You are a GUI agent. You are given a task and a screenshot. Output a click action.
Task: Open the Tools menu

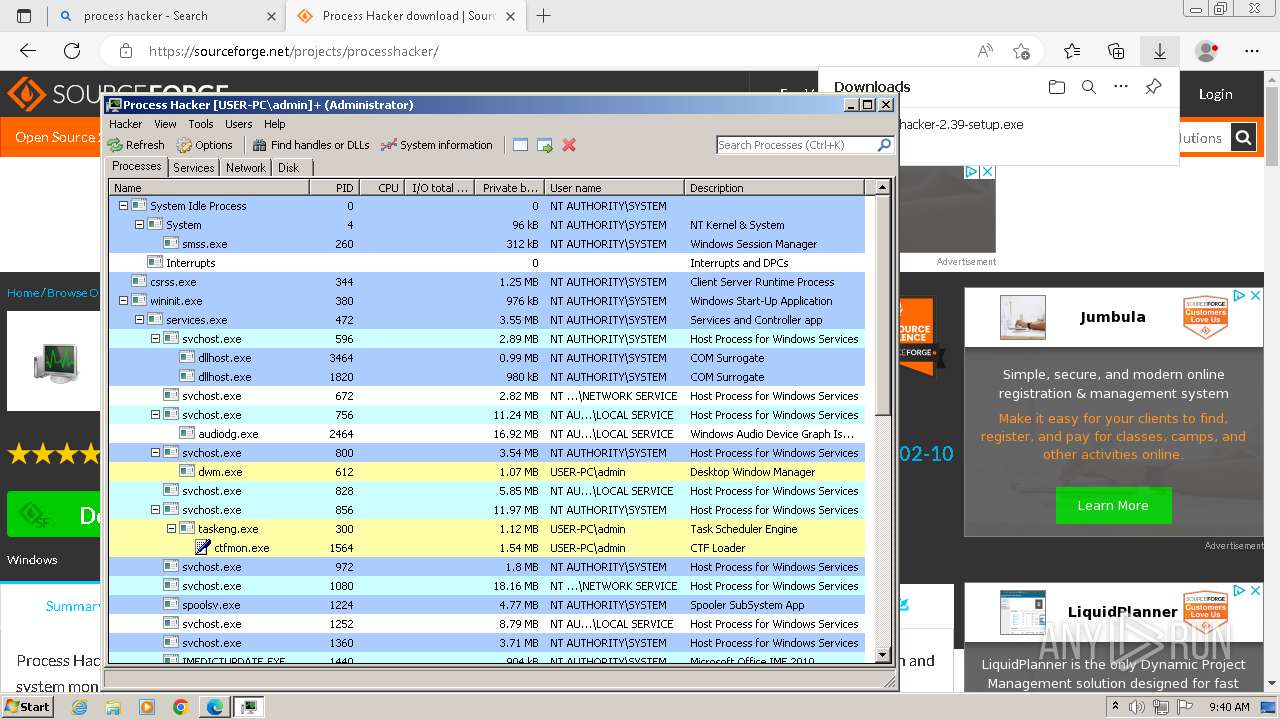coord(201,124)
